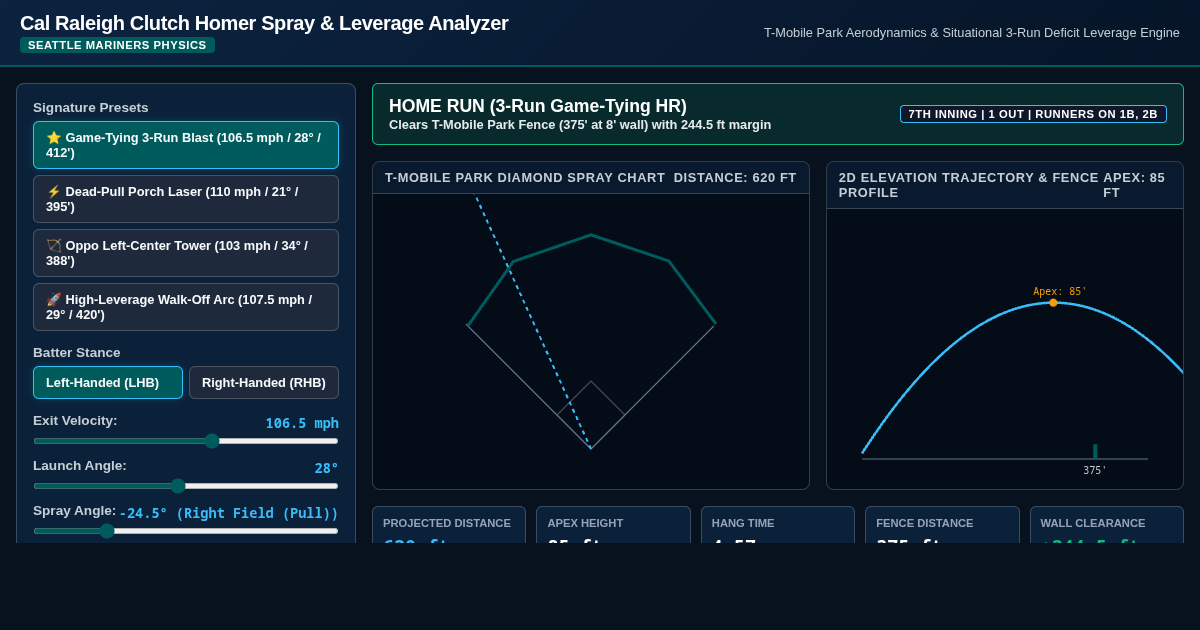This screenshot has width=1200, height=630.
Task: Click the HOME RUN (3-Run Game-Tying HR) heading
Action: click(538, 106)
